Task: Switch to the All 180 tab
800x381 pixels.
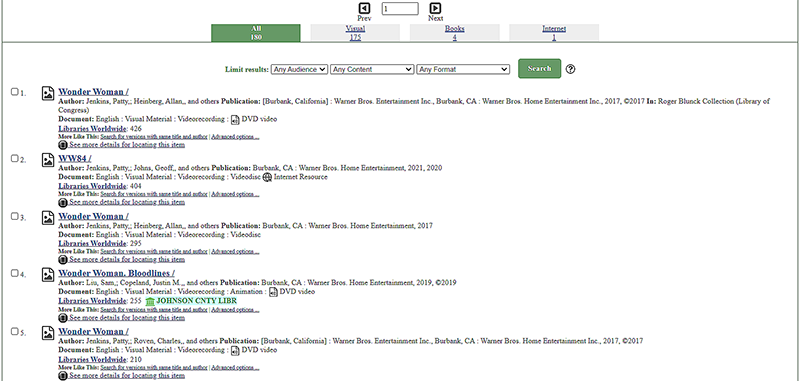Action: click(x=256, y=33)
